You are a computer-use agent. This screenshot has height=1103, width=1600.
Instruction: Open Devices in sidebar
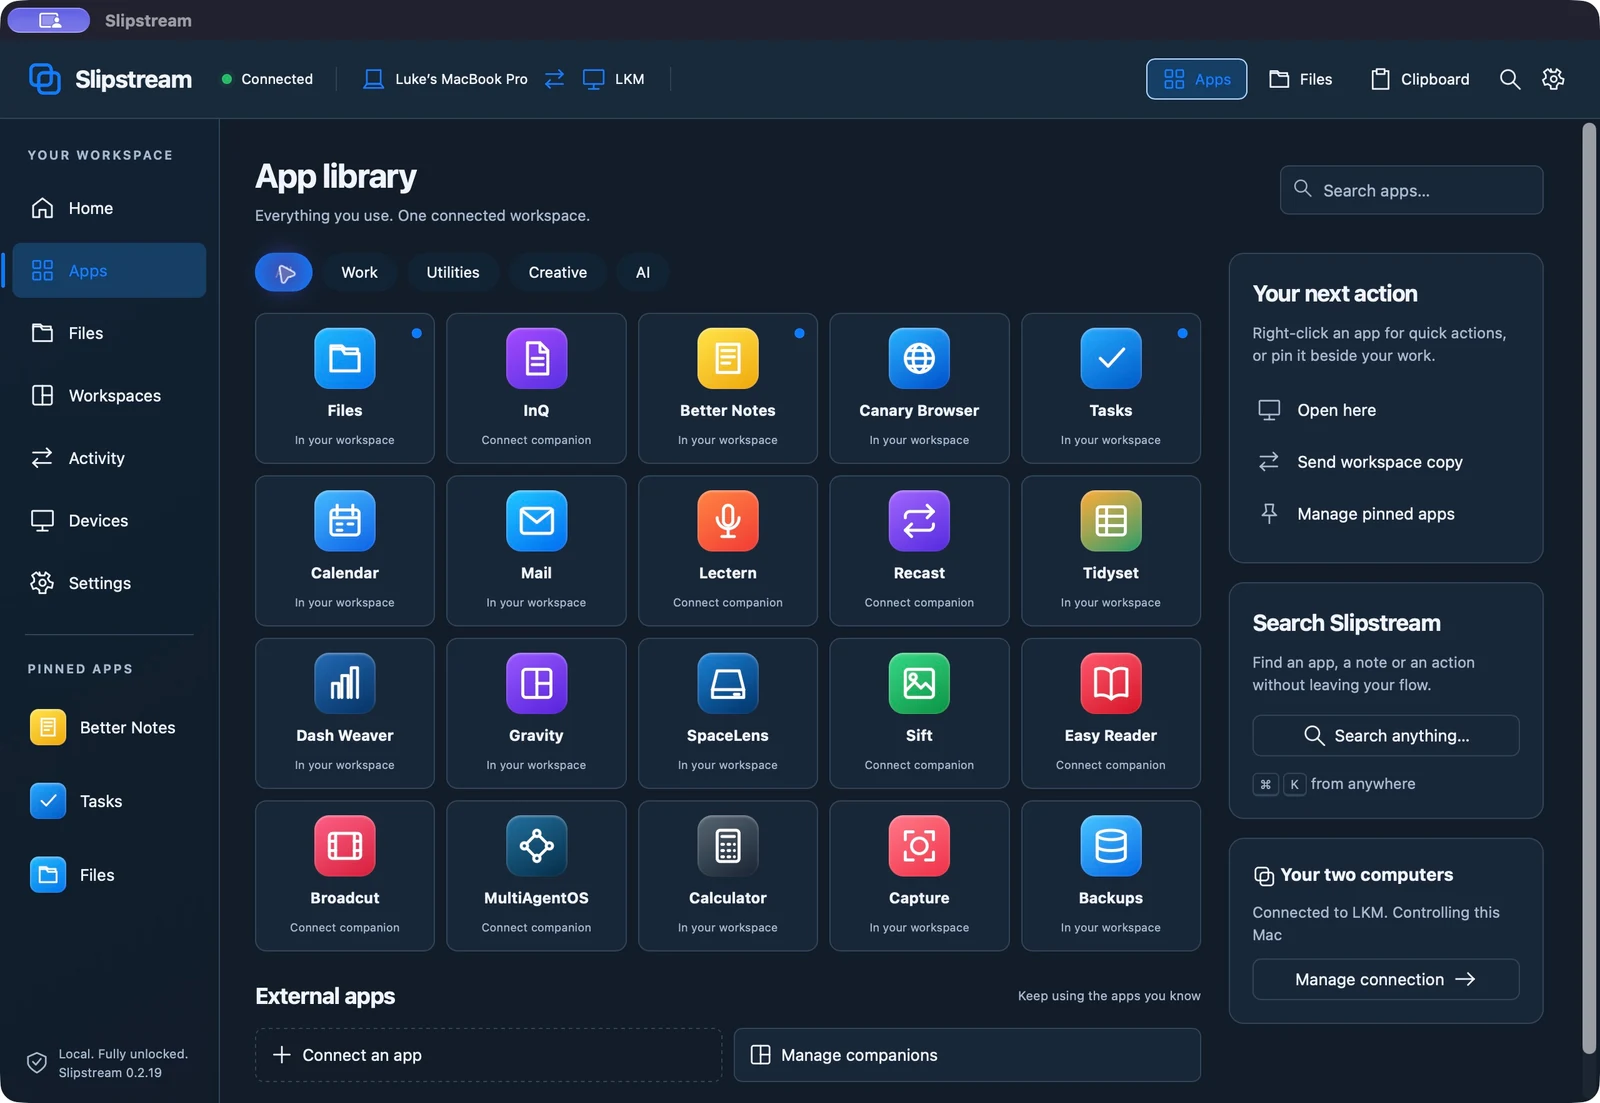(x=109, y=521)
